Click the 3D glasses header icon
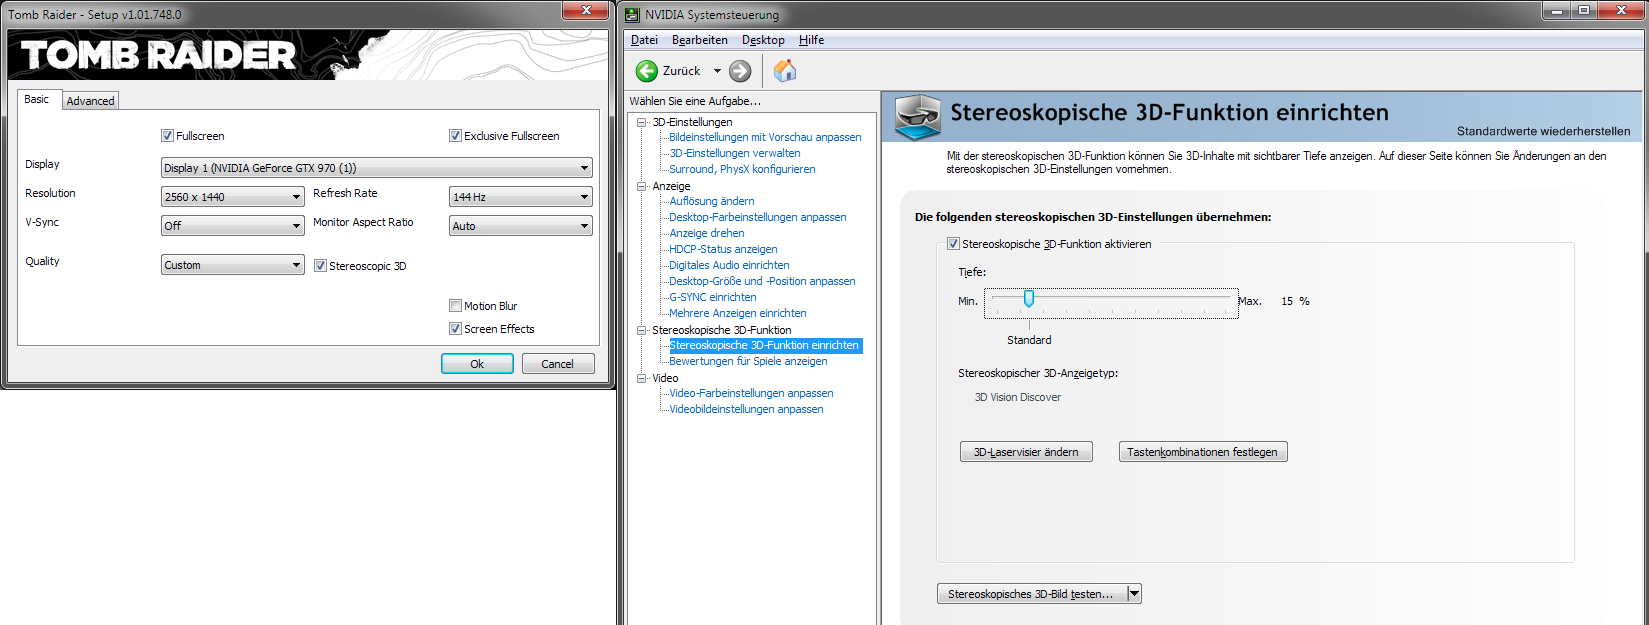This screenshot has width=1649, height=625. [917, 116]
